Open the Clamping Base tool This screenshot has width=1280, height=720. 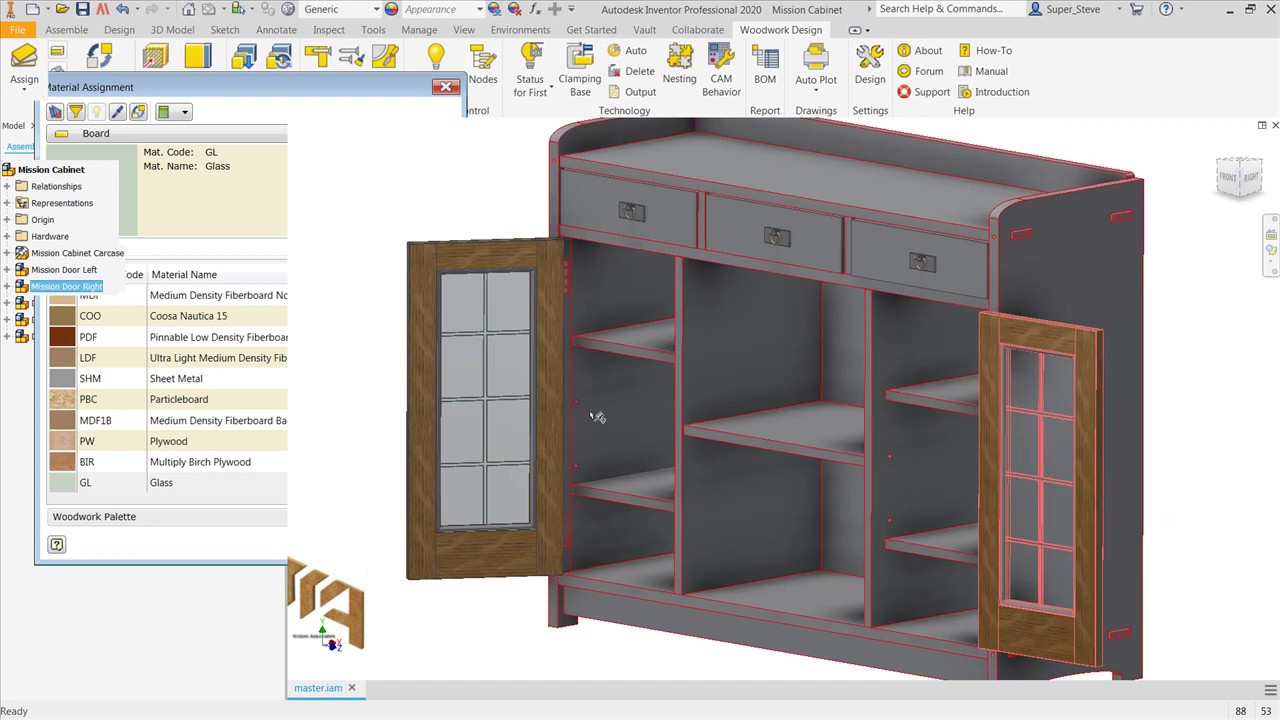pyautogui.click(x=580, y=70)
